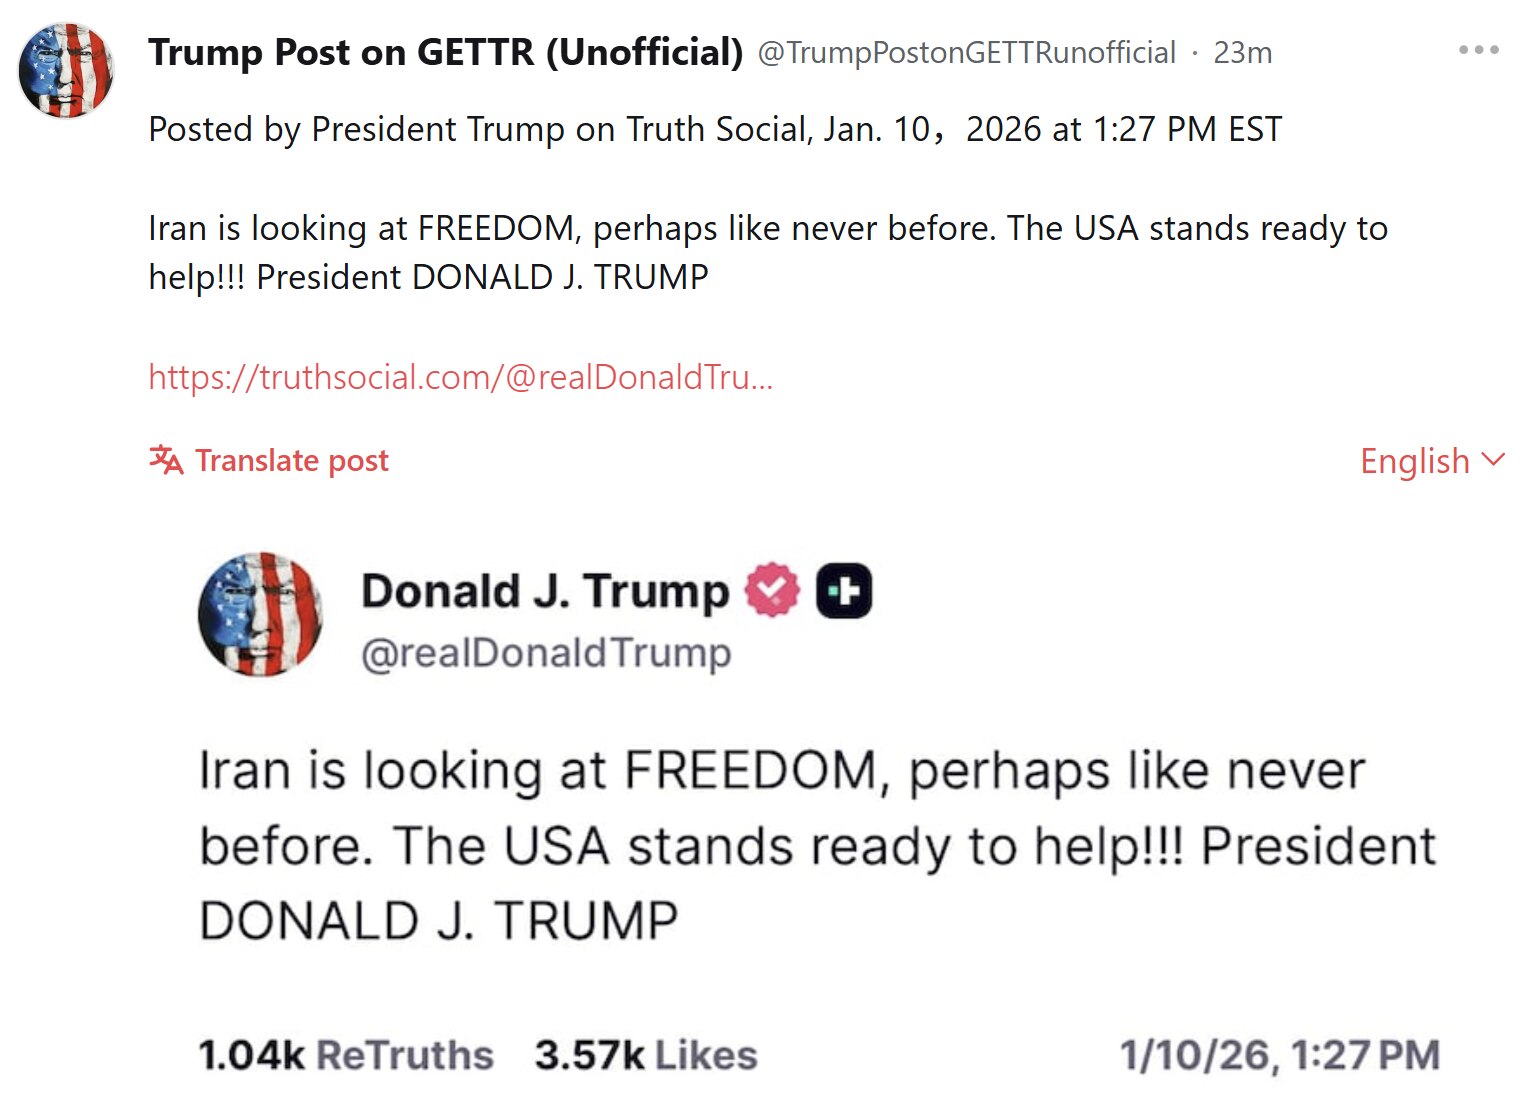Viewport: 1534px width, 1109px height.
Task: Click the @realDonaldTrump handle in the image
Action: click(x=546, y=652)
